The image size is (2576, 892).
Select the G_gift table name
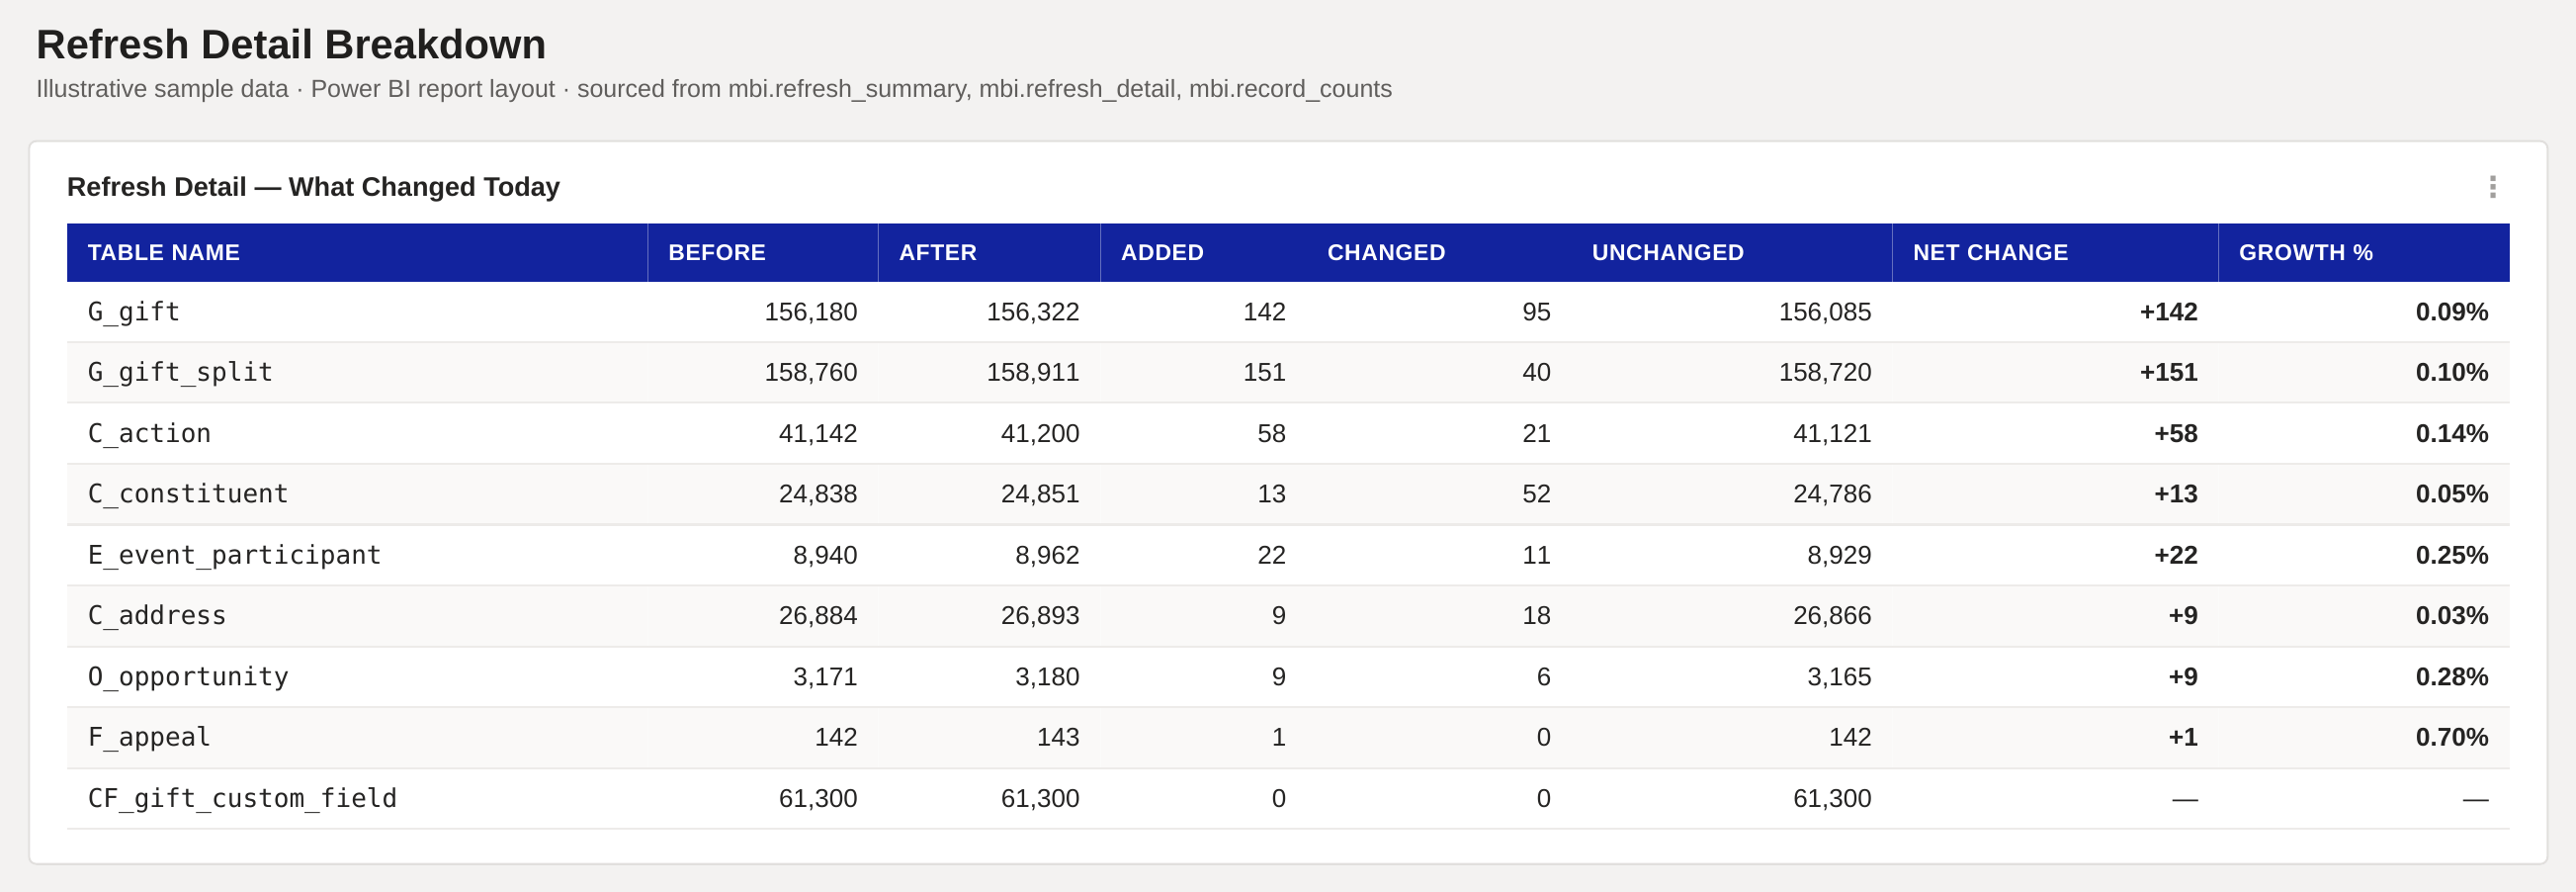point(134,312)
